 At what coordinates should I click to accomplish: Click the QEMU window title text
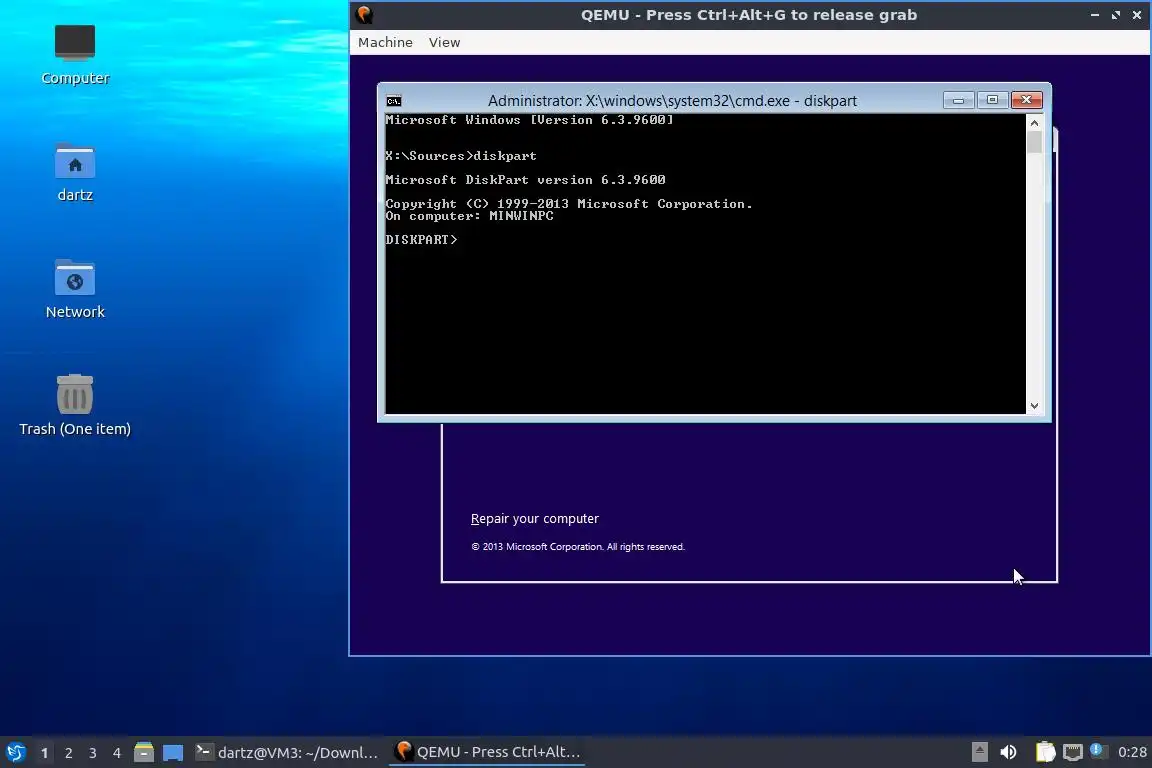[749, 15]
